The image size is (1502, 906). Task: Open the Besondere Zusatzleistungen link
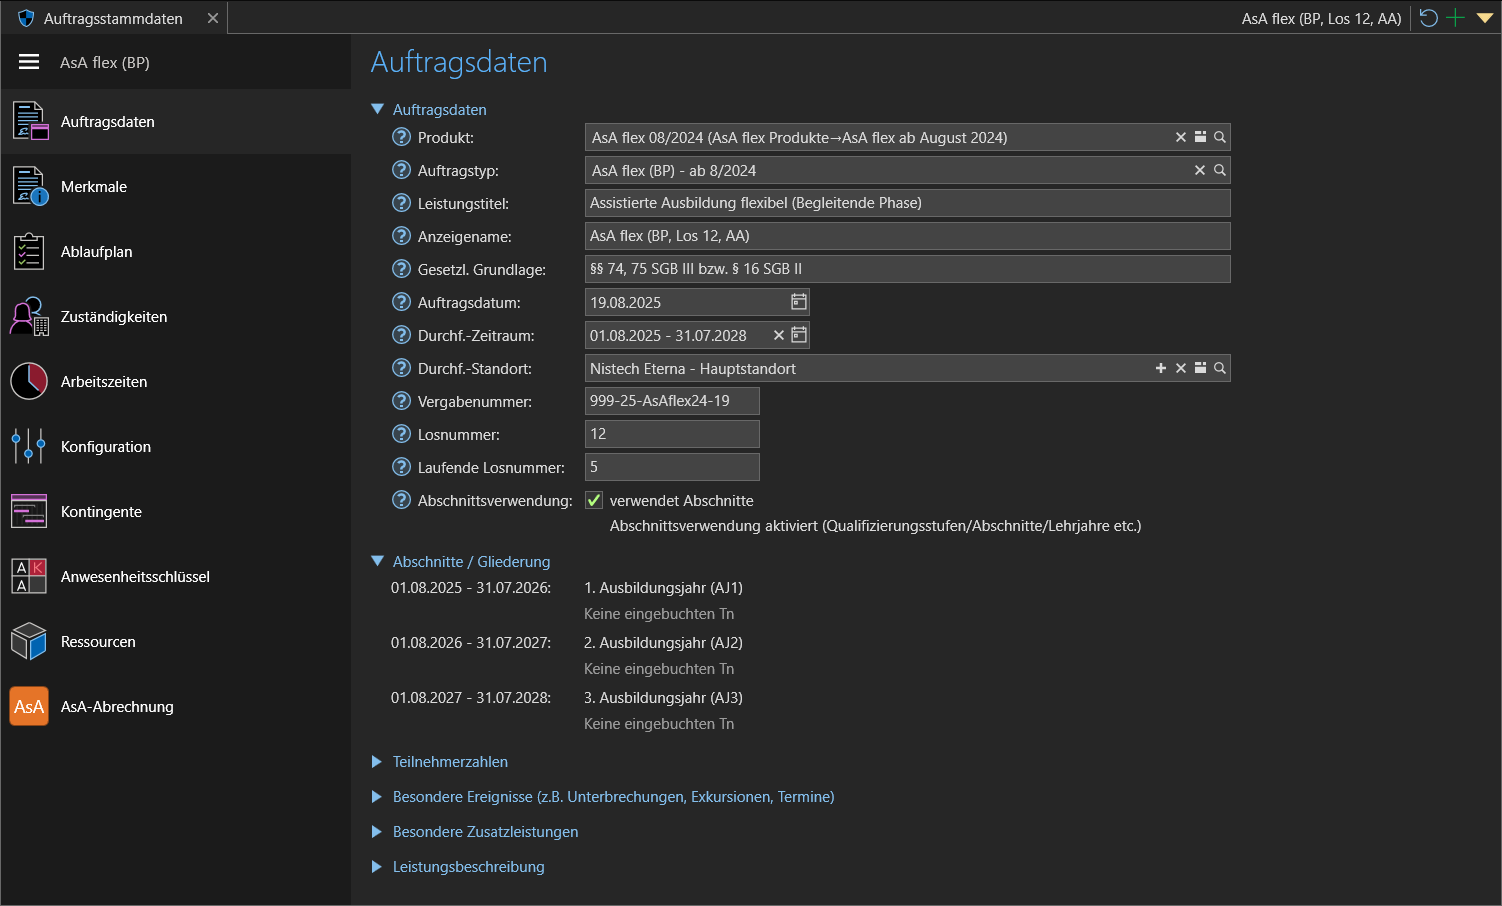(x=485, y=832)
